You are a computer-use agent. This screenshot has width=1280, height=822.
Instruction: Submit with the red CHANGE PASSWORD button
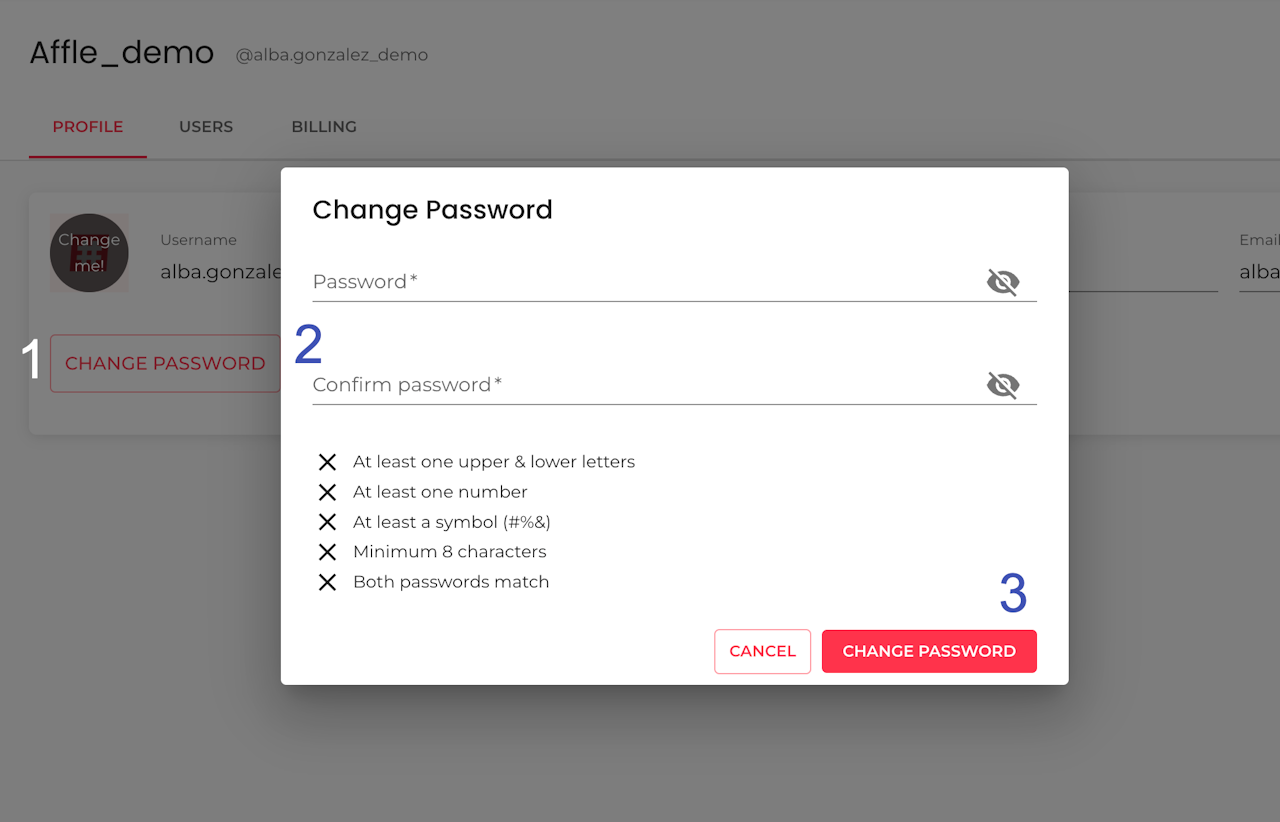point(928,651)
